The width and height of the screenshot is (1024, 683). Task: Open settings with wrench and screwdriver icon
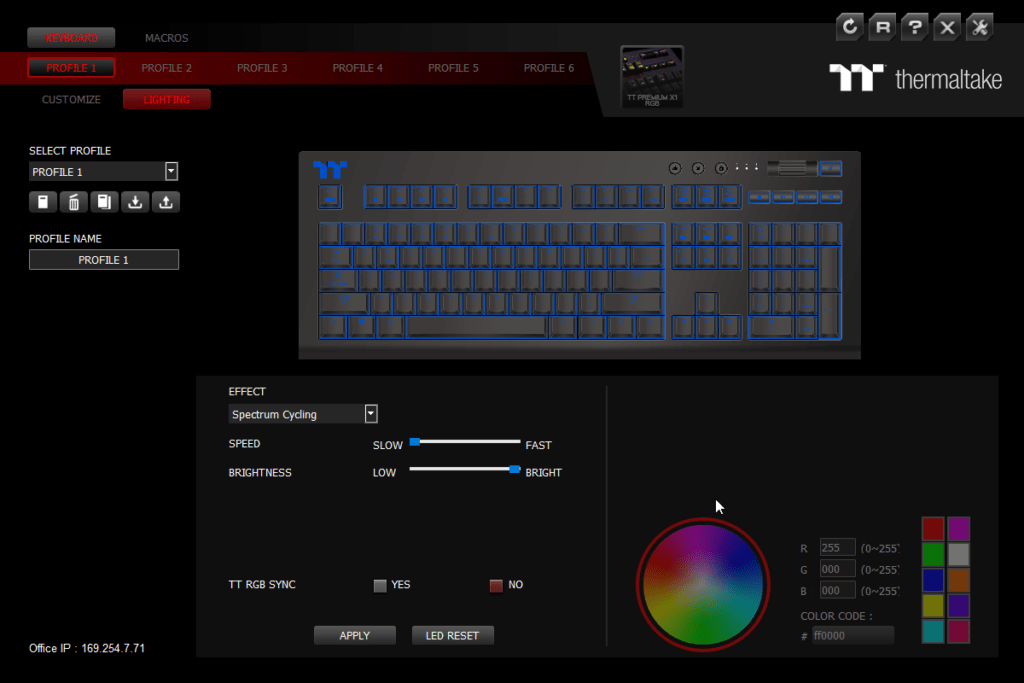pyautogui.click(x=979, y=27)
